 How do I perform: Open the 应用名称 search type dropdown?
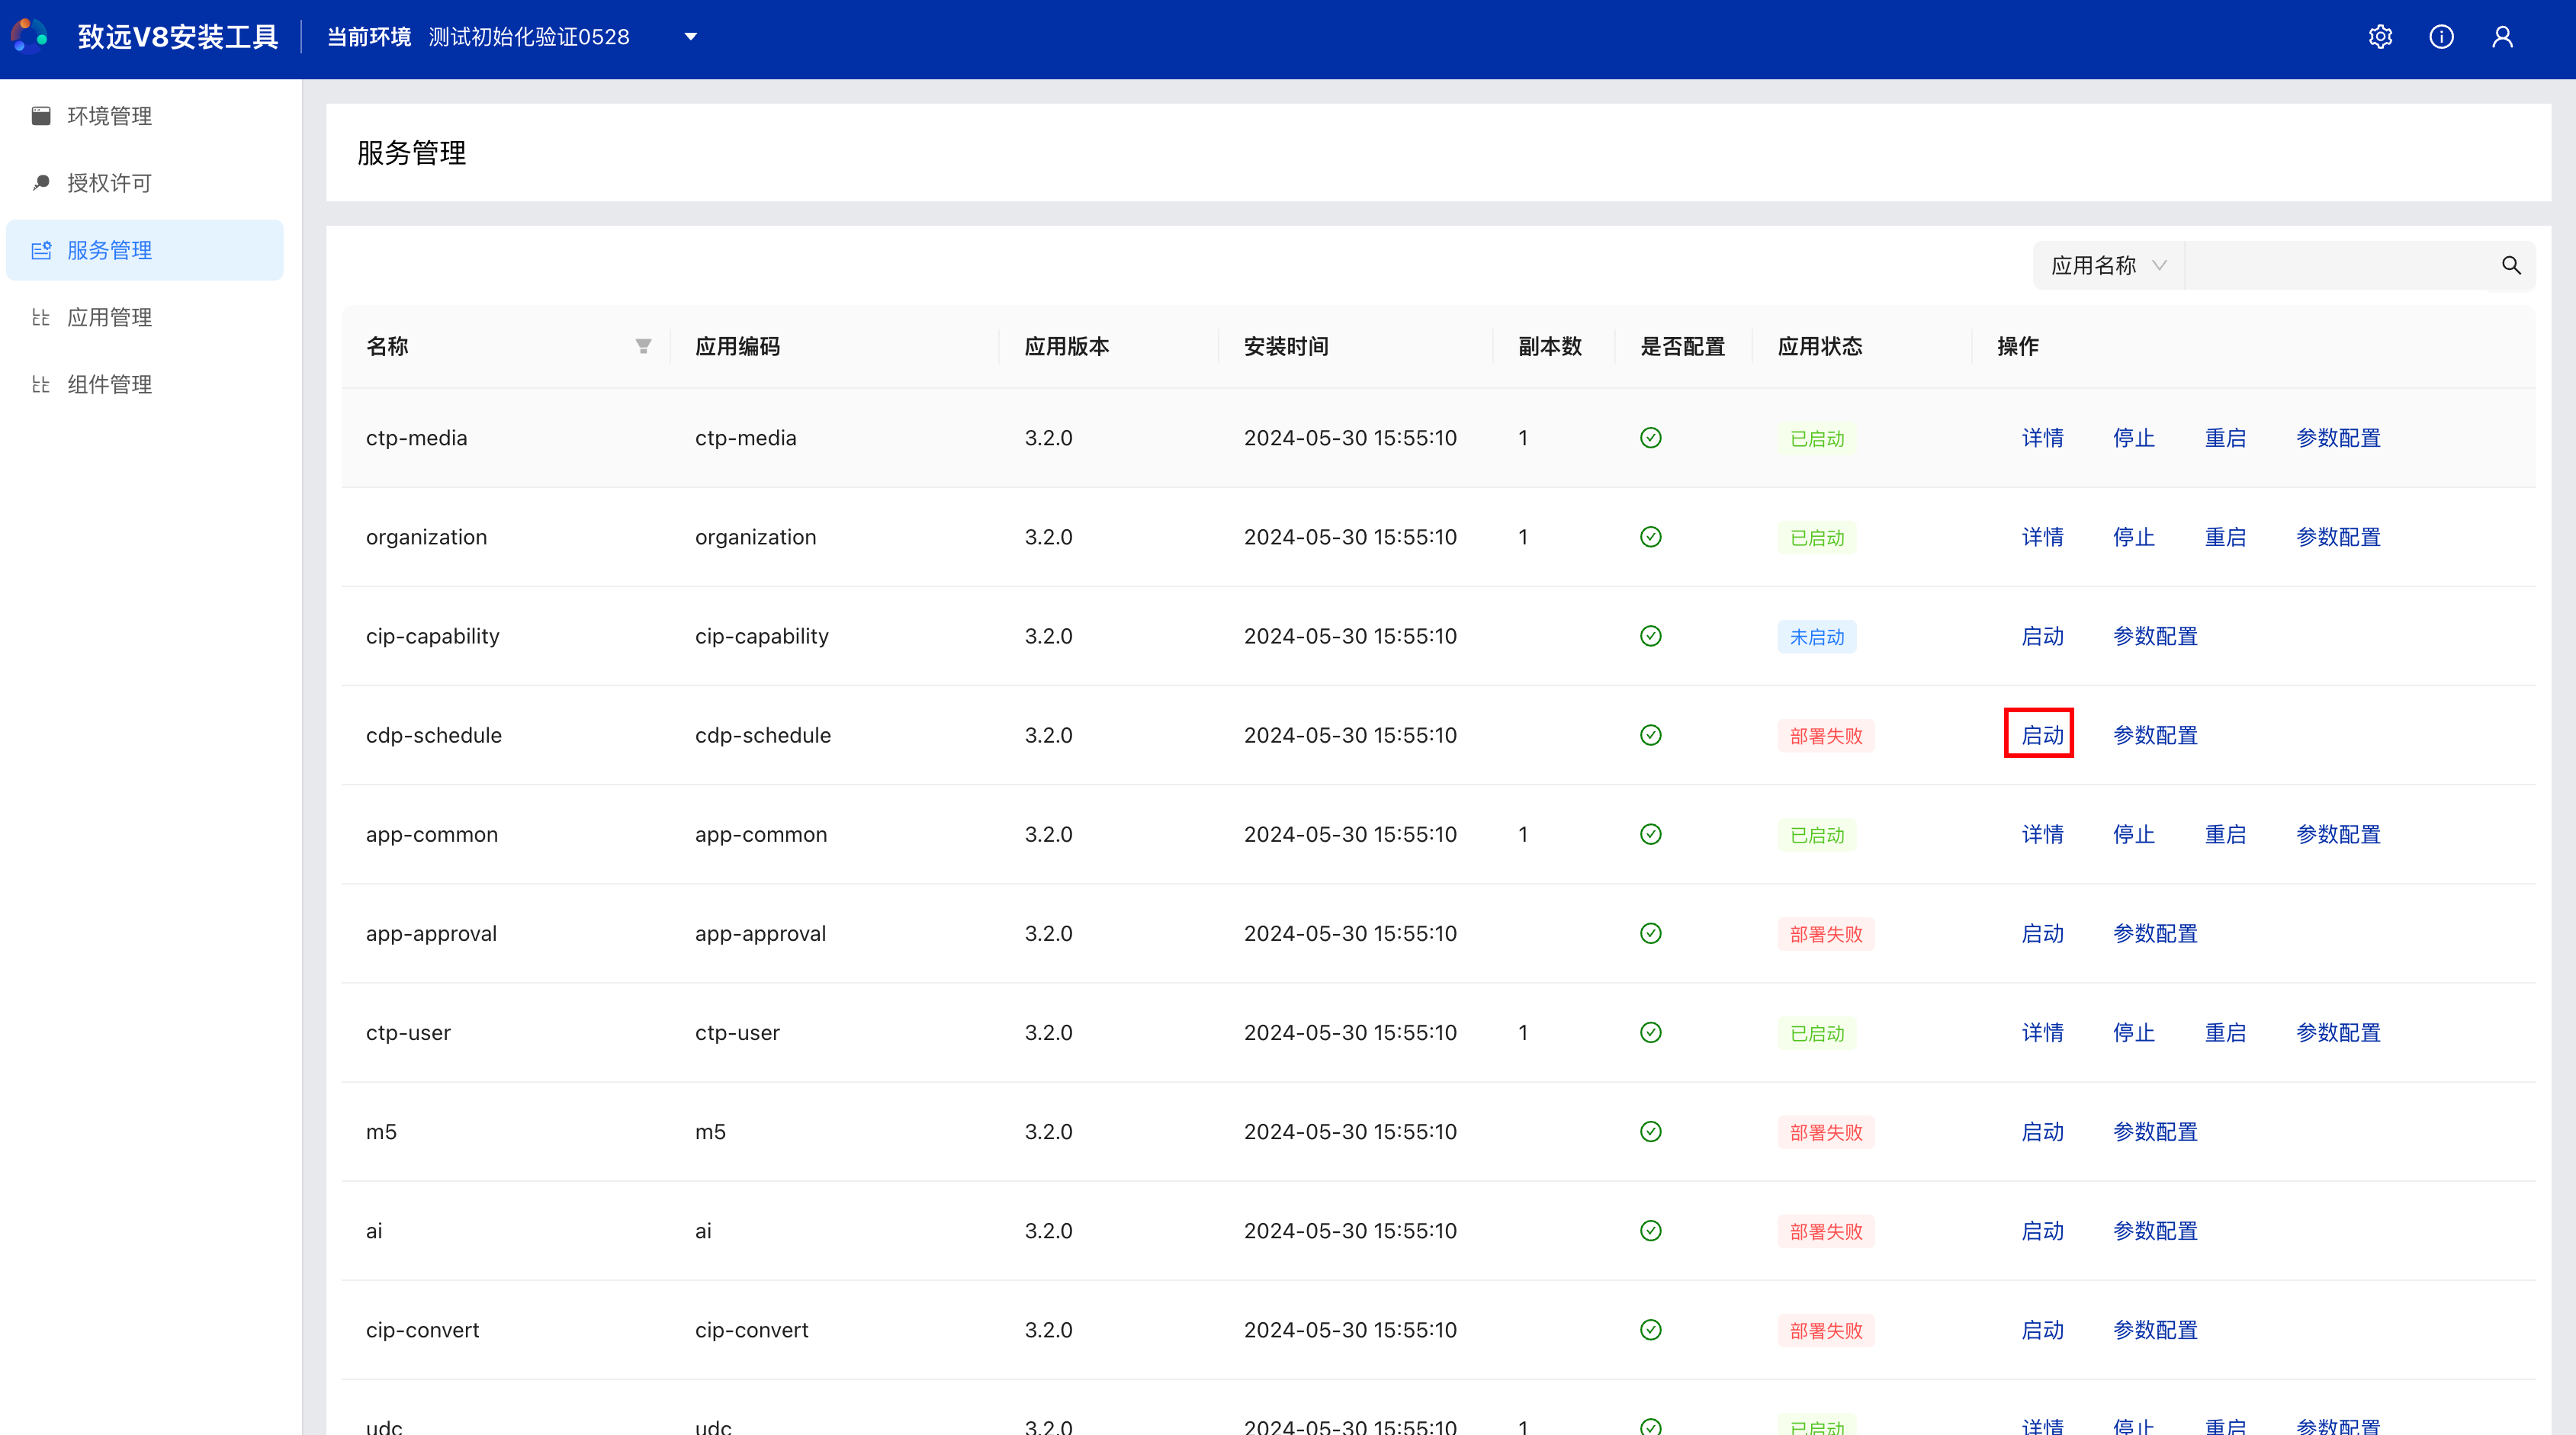[x=2109, y=265]
